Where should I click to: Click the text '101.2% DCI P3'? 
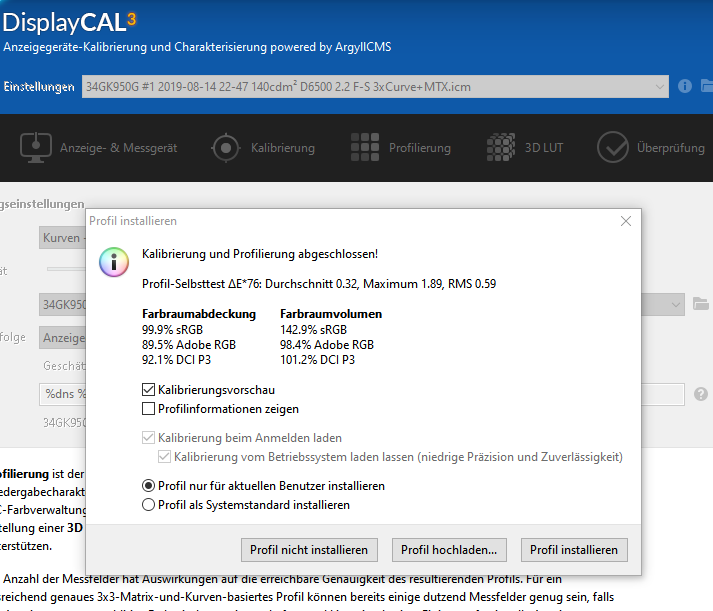point(317,360)
